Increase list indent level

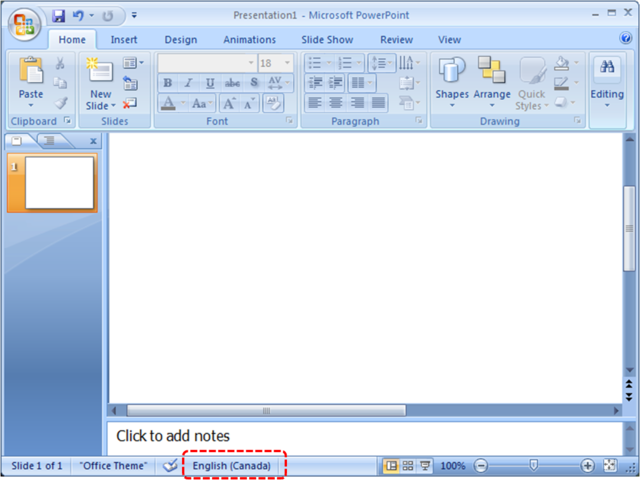tap(336, 83)
